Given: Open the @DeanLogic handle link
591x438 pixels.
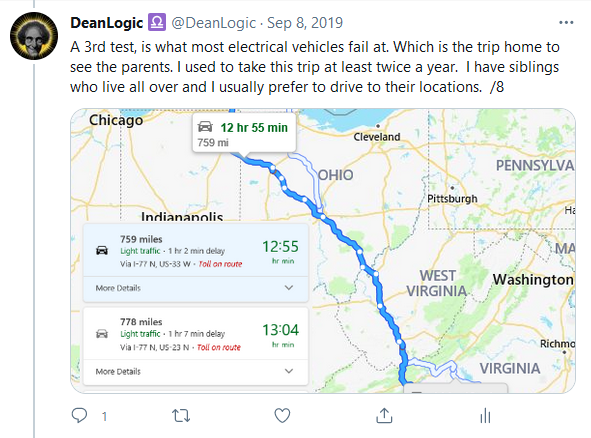Looking at the screenshot, I should coord(214,23).
